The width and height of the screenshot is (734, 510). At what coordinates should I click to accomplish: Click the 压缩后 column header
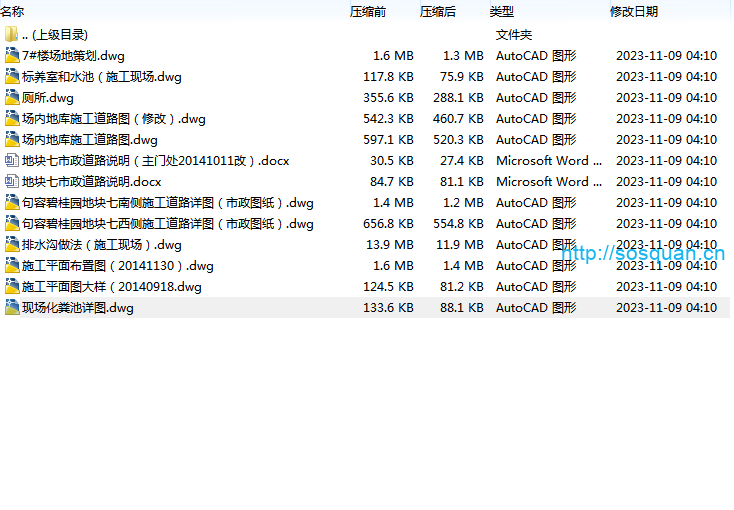(x=437, y=11)
